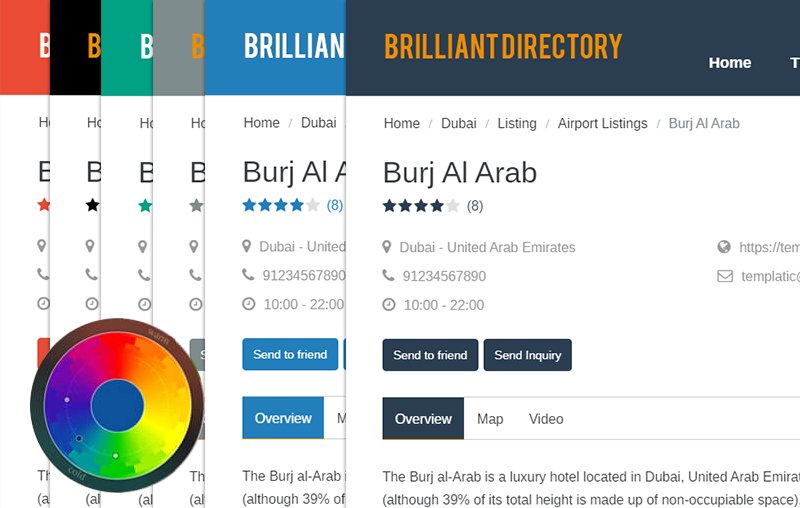Viewport: 800px width, 508px height.
Task: Open the Dubai breadcrumb in navy theme
Action: 459,123
